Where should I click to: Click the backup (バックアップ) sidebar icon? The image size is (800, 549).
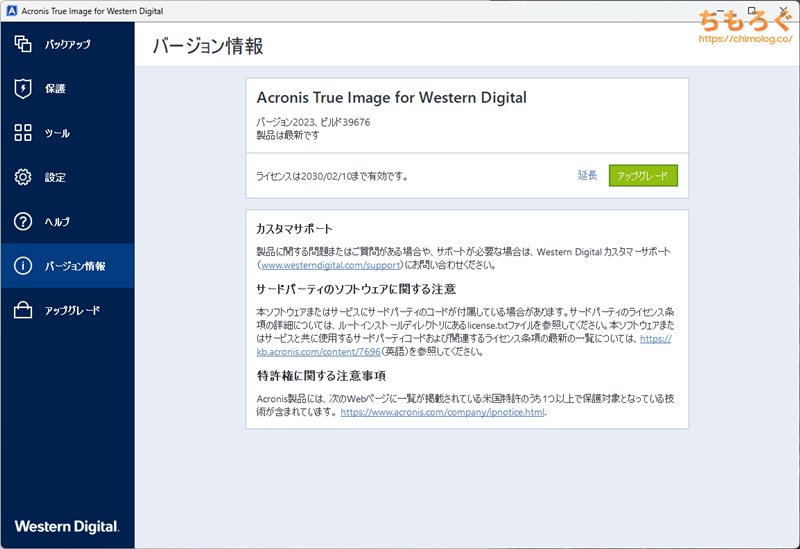click(23, 44)
